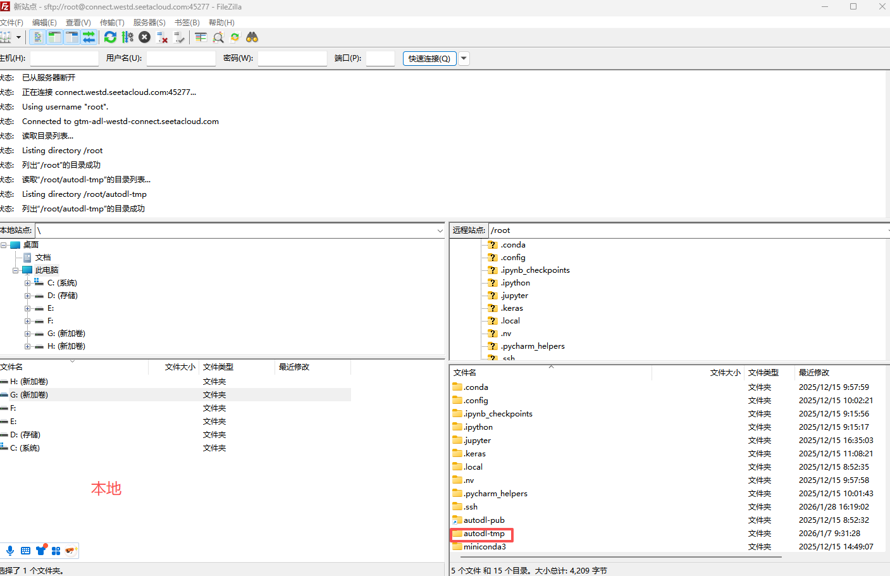Collapse the 此电脑 tree node

(x=15, y=270)
